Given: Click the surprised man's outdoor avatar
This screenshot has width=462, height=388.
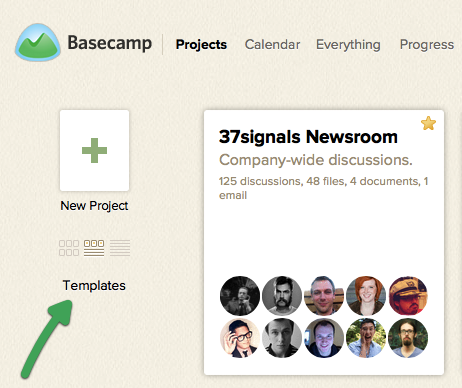Looking at the screenshot, I should click(x=366, y=338).
